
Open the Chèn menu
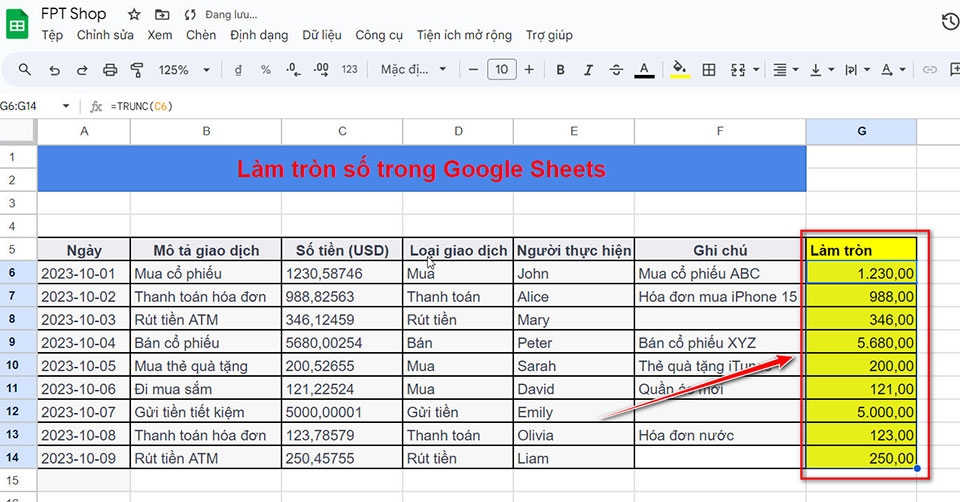click(x=201, y=36)
